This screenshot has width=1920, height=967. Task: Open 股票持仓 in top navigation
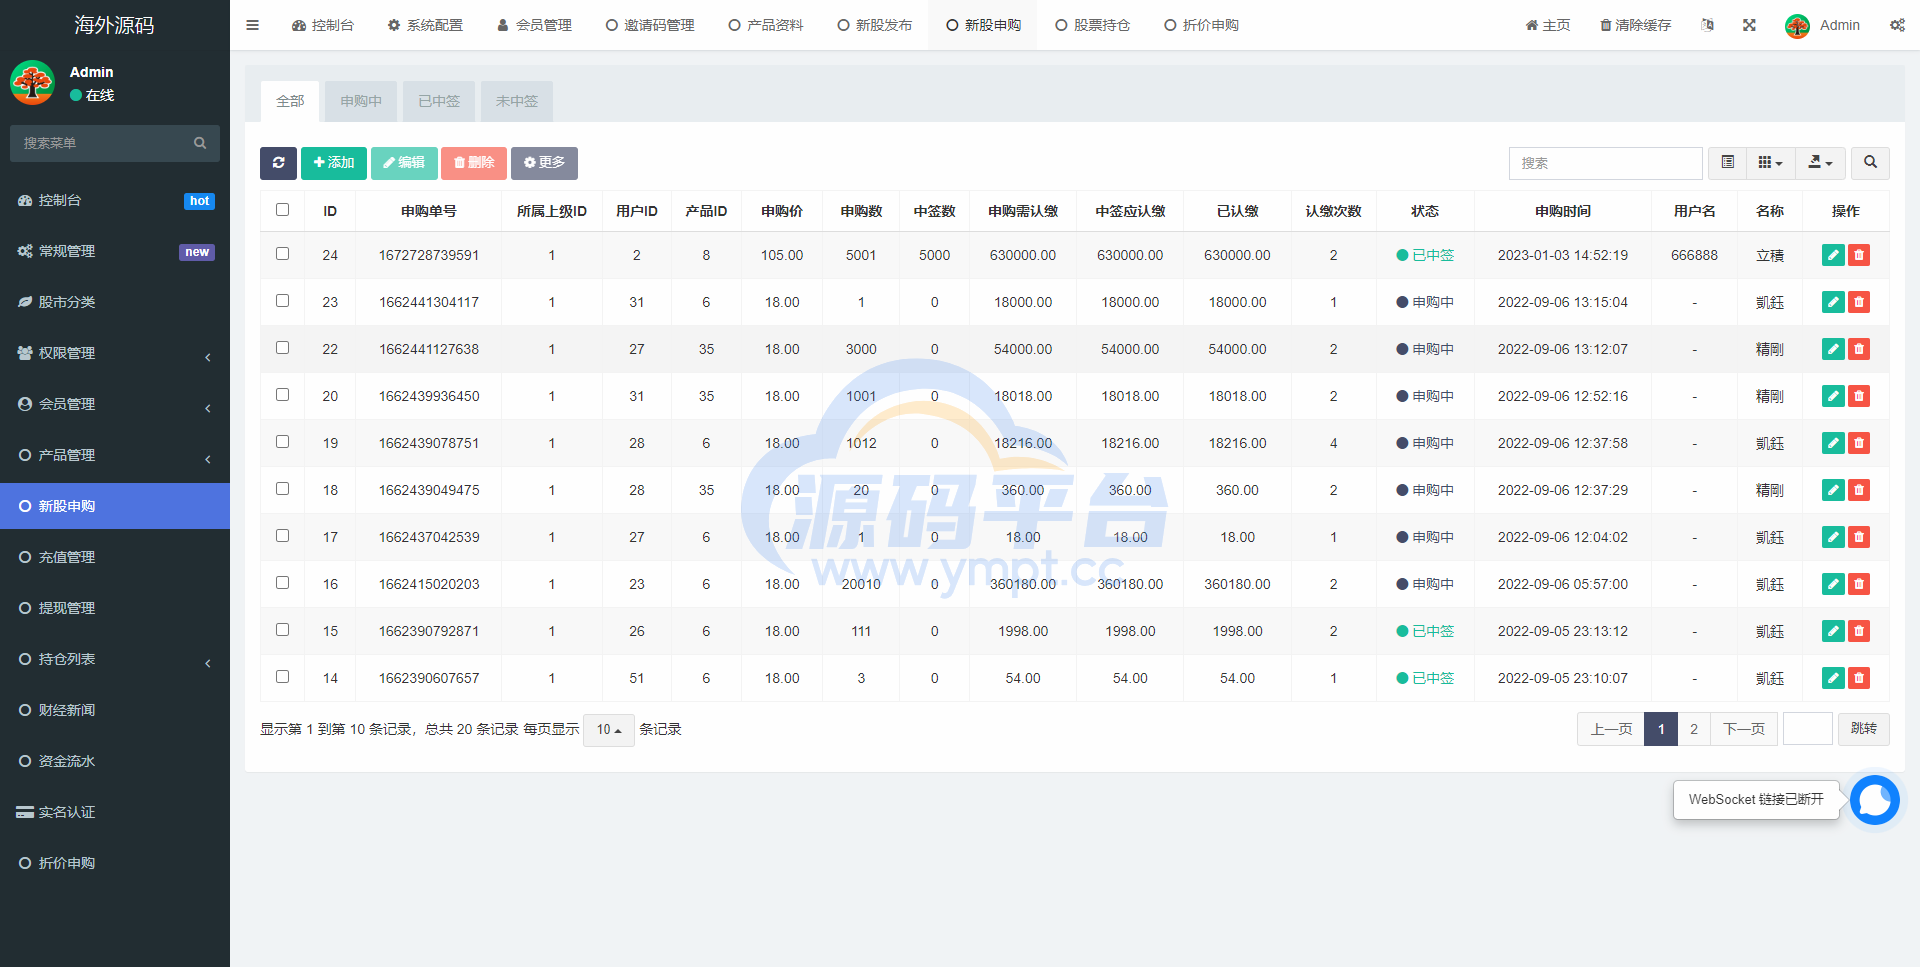click(1092, 25)
